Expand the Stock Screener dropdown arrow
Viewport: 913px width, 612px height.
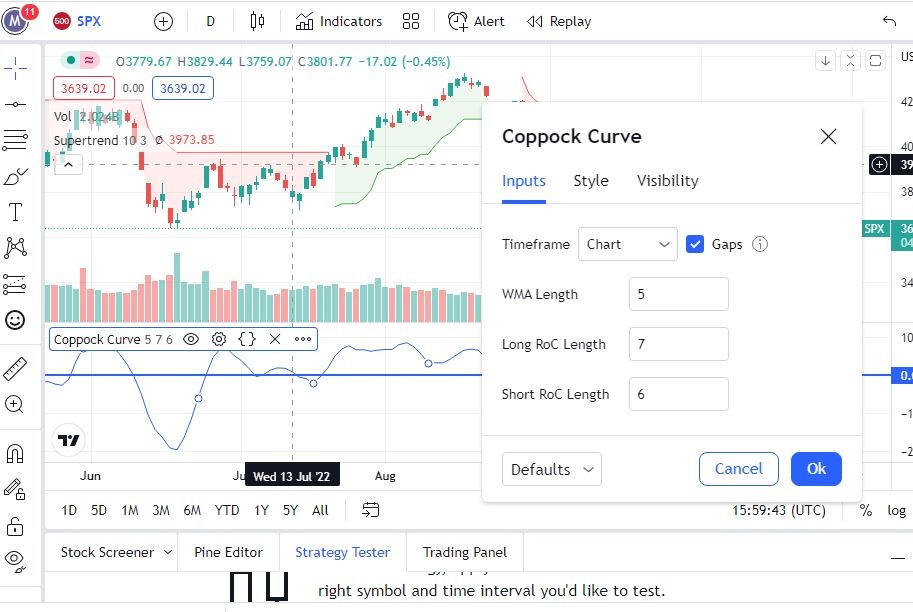(x=168, y=552)
